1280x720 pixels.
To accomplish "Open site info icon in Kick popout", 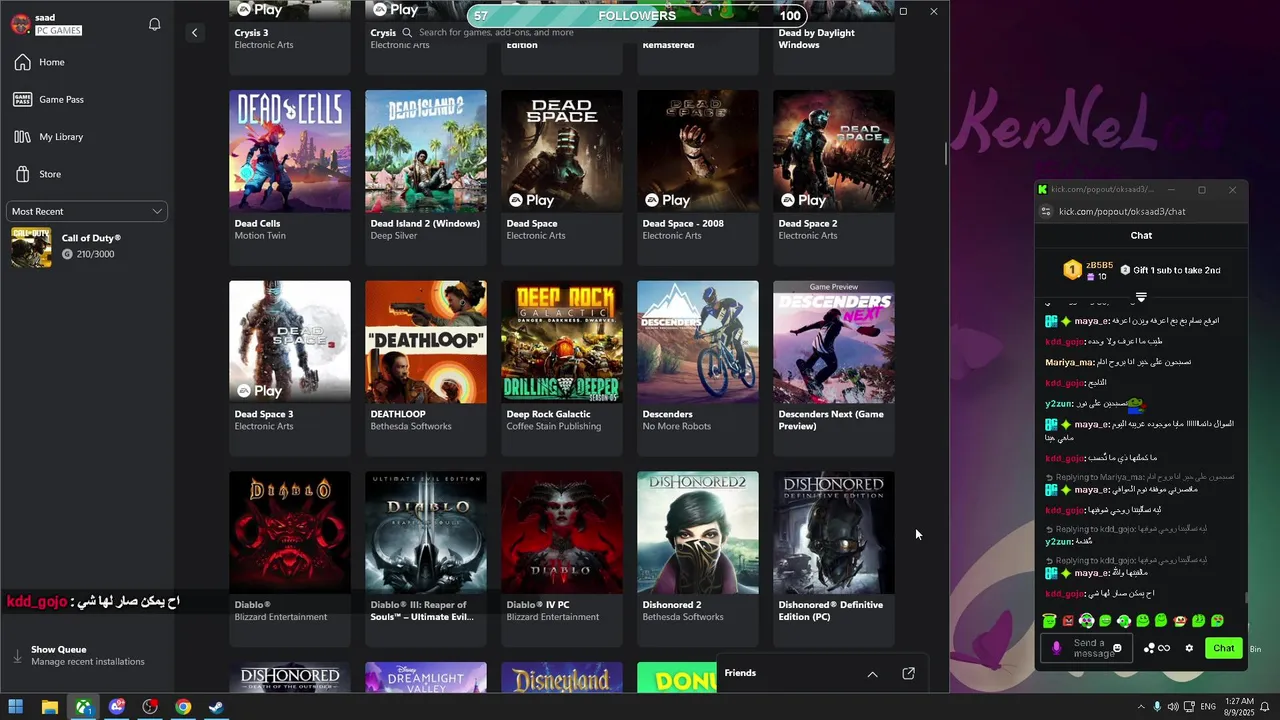I will tap(1046, 212).
